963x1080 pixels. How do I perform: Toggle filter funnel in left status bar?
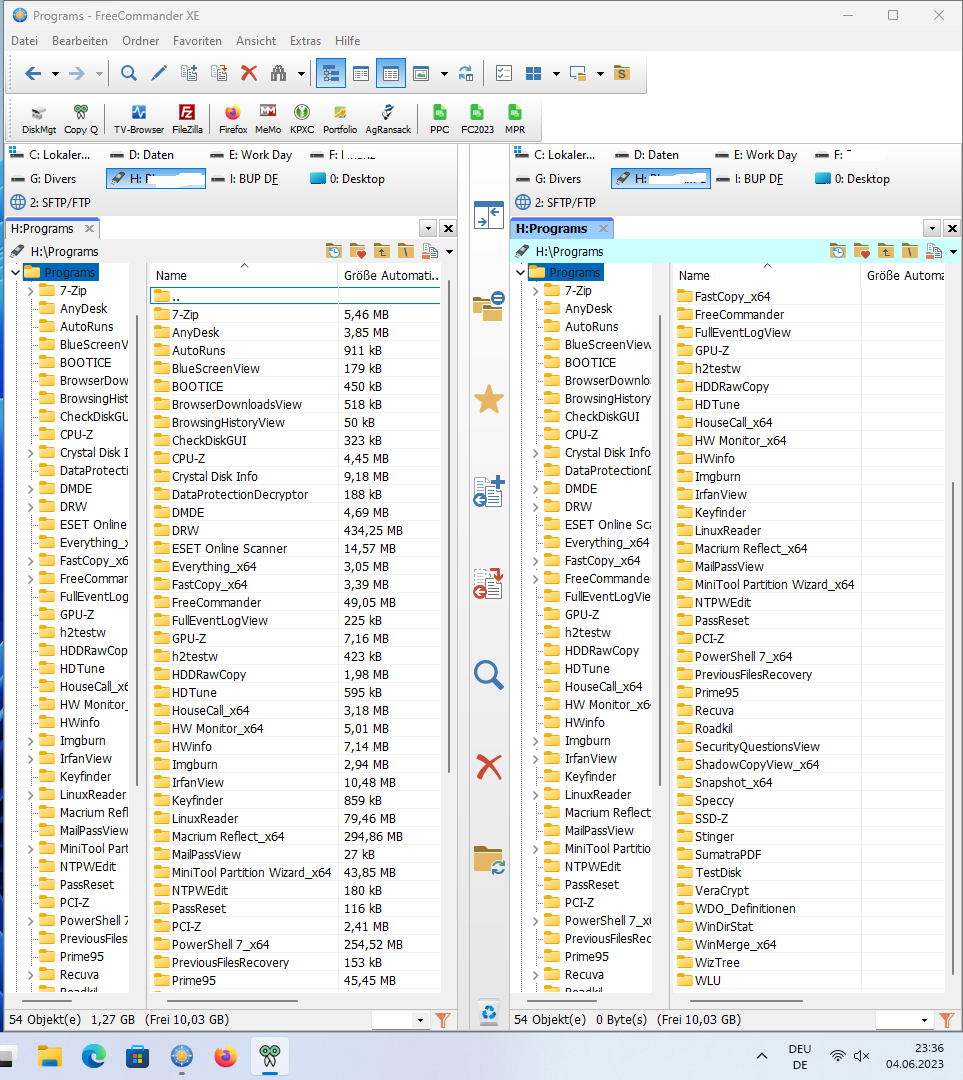[x=443, y=1020]
